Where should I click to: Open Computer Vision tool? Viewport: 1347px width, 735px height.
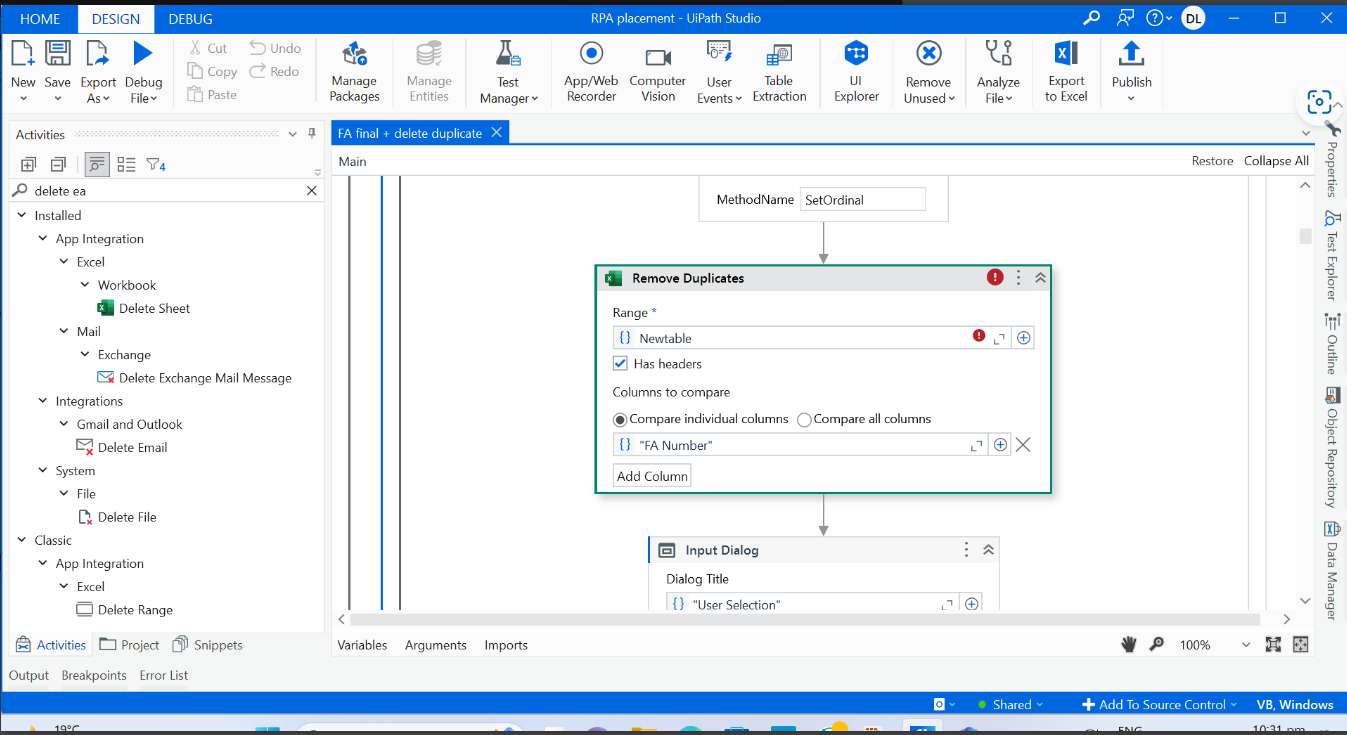coord(658,71)
